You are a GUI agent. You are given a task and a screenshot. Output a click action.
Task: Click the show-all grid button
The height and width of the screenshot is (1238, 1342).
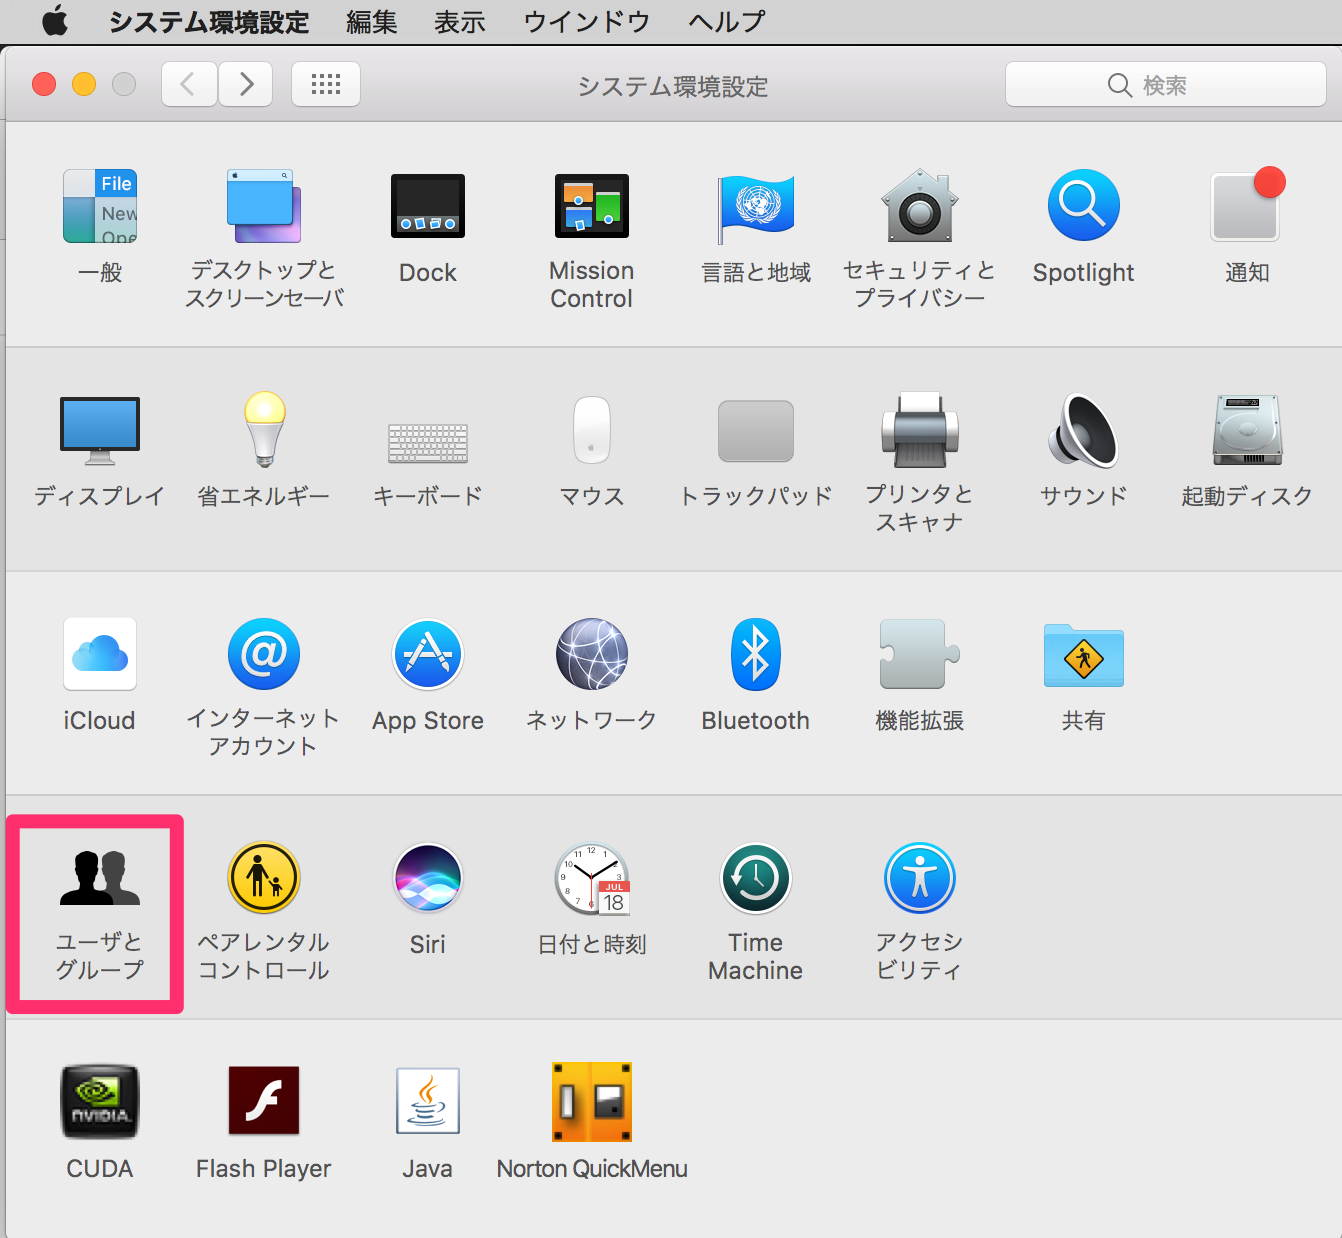(x=326, y=84)
